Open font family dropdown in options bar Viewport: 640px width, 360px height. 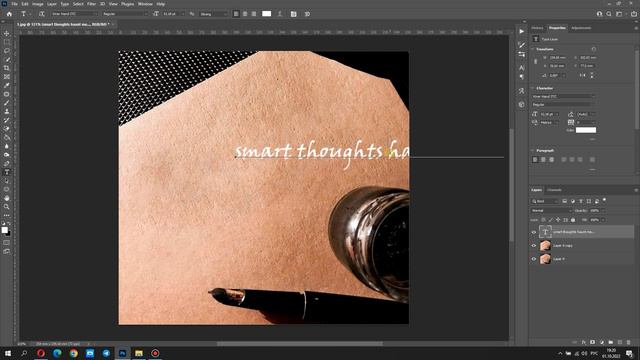(x=75, y=14)
